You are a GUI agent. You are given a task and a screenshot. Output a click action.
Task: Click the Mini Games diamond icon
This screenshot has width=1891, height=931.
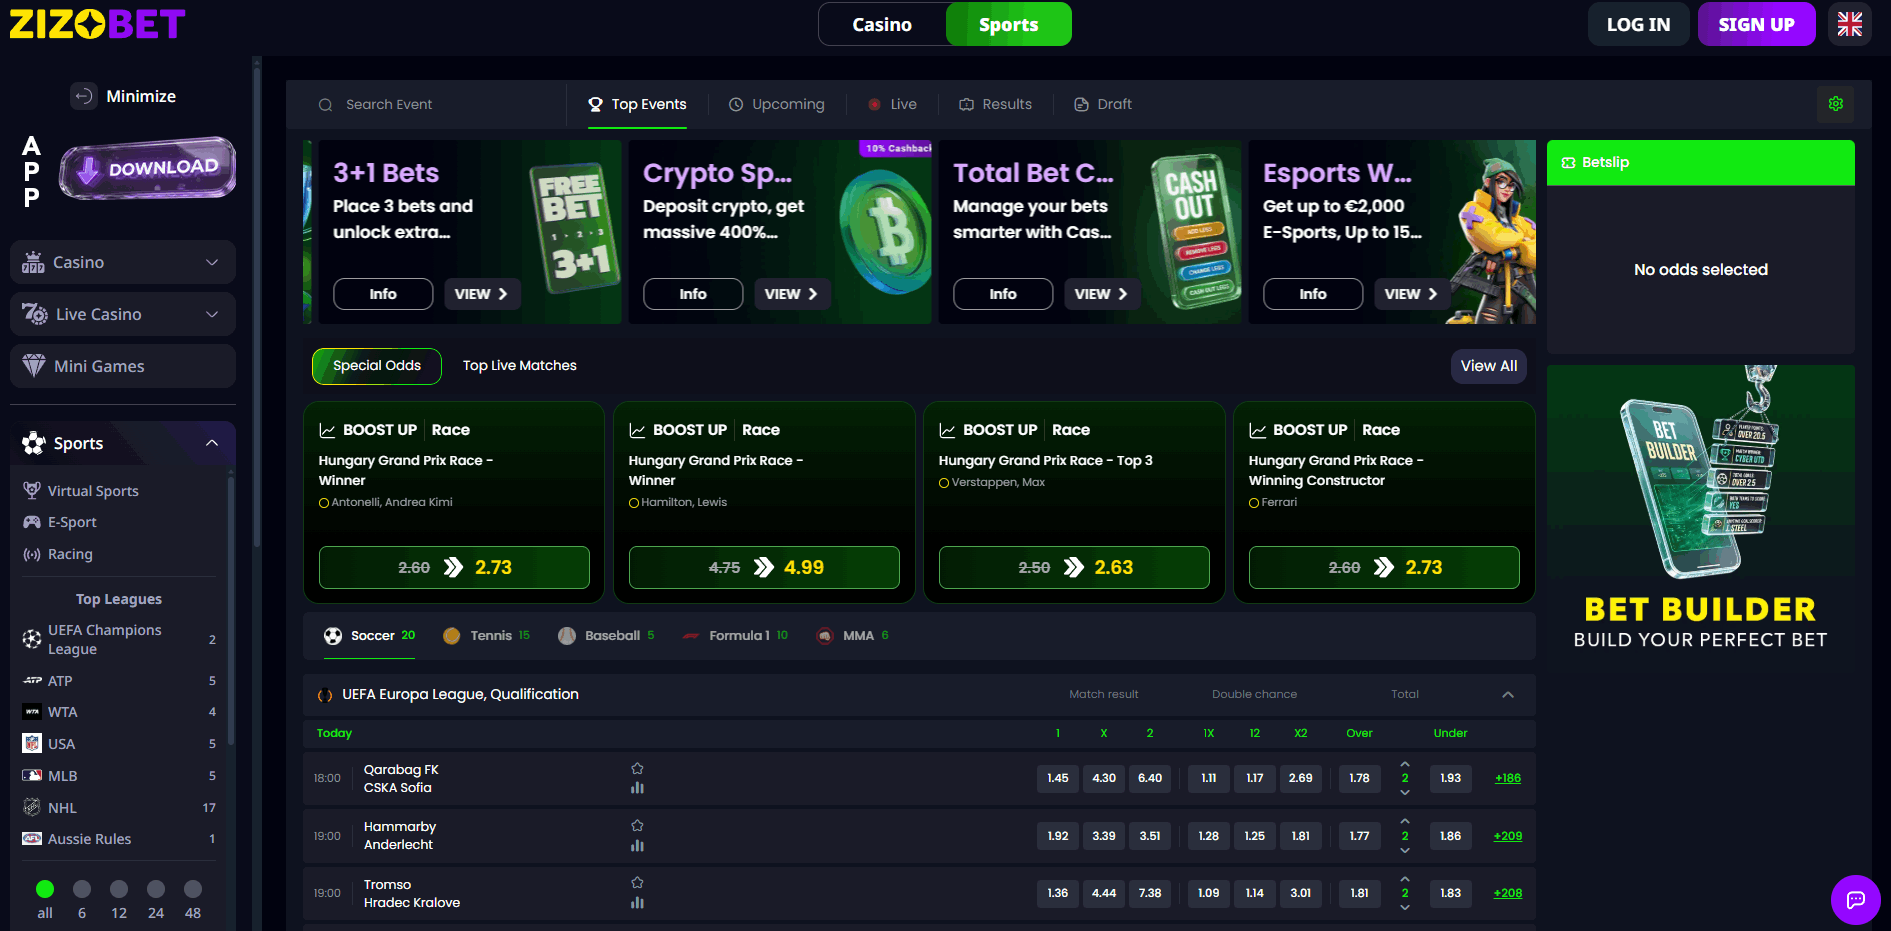[34, 365]
